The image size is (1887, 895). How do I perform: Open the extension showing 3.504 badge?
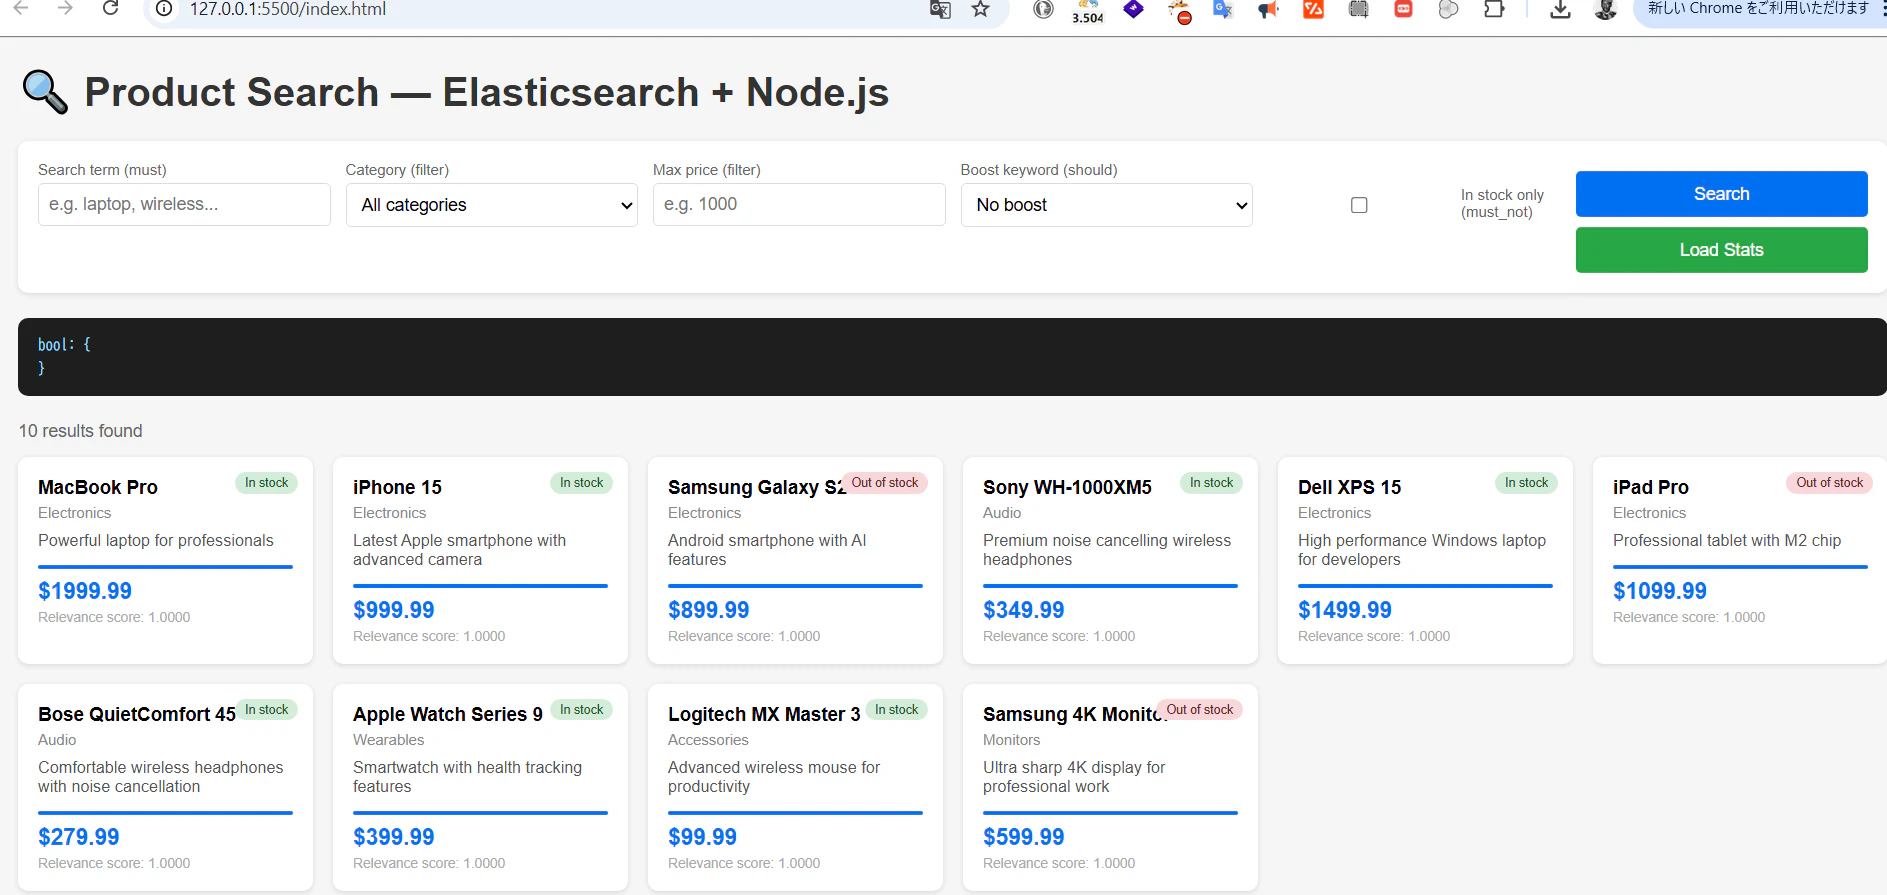coord(1088,11)
